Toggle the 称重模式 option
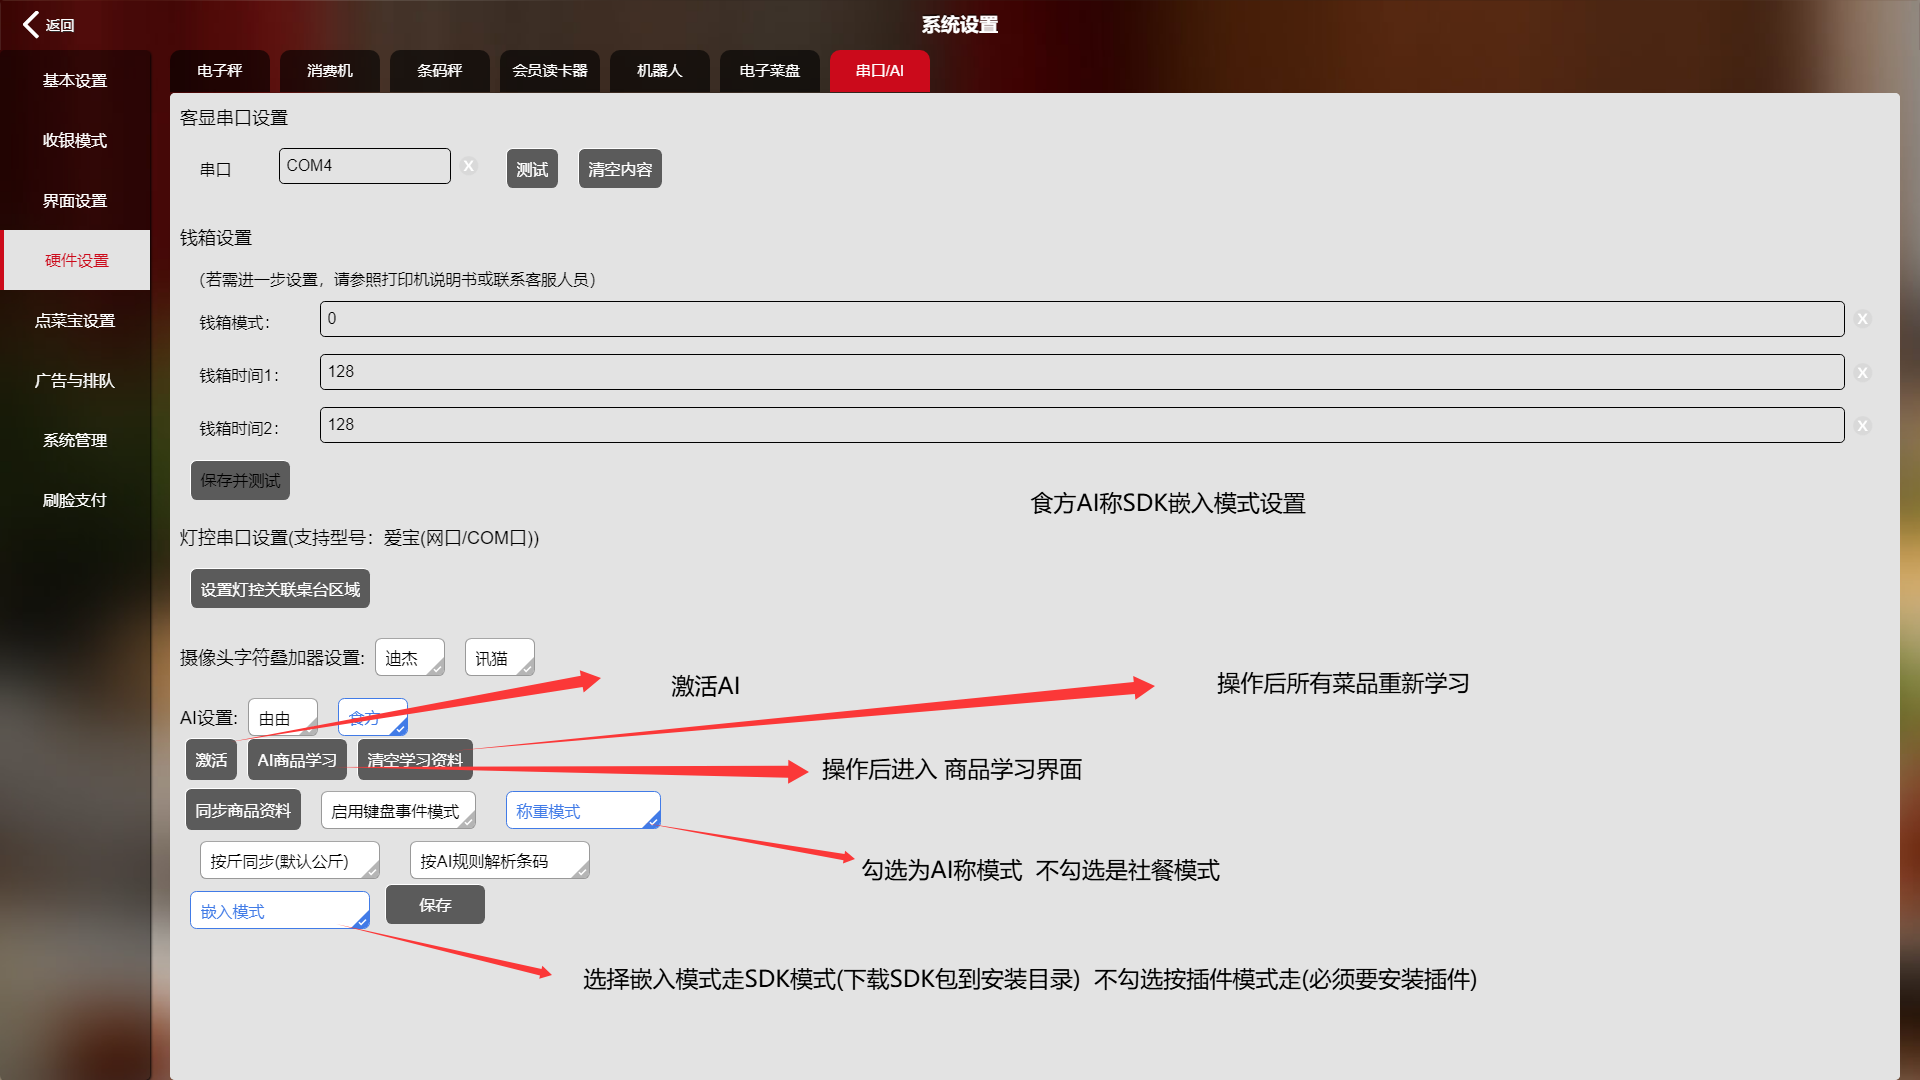The image size is (1920, 1080). [x=582, y=811]
